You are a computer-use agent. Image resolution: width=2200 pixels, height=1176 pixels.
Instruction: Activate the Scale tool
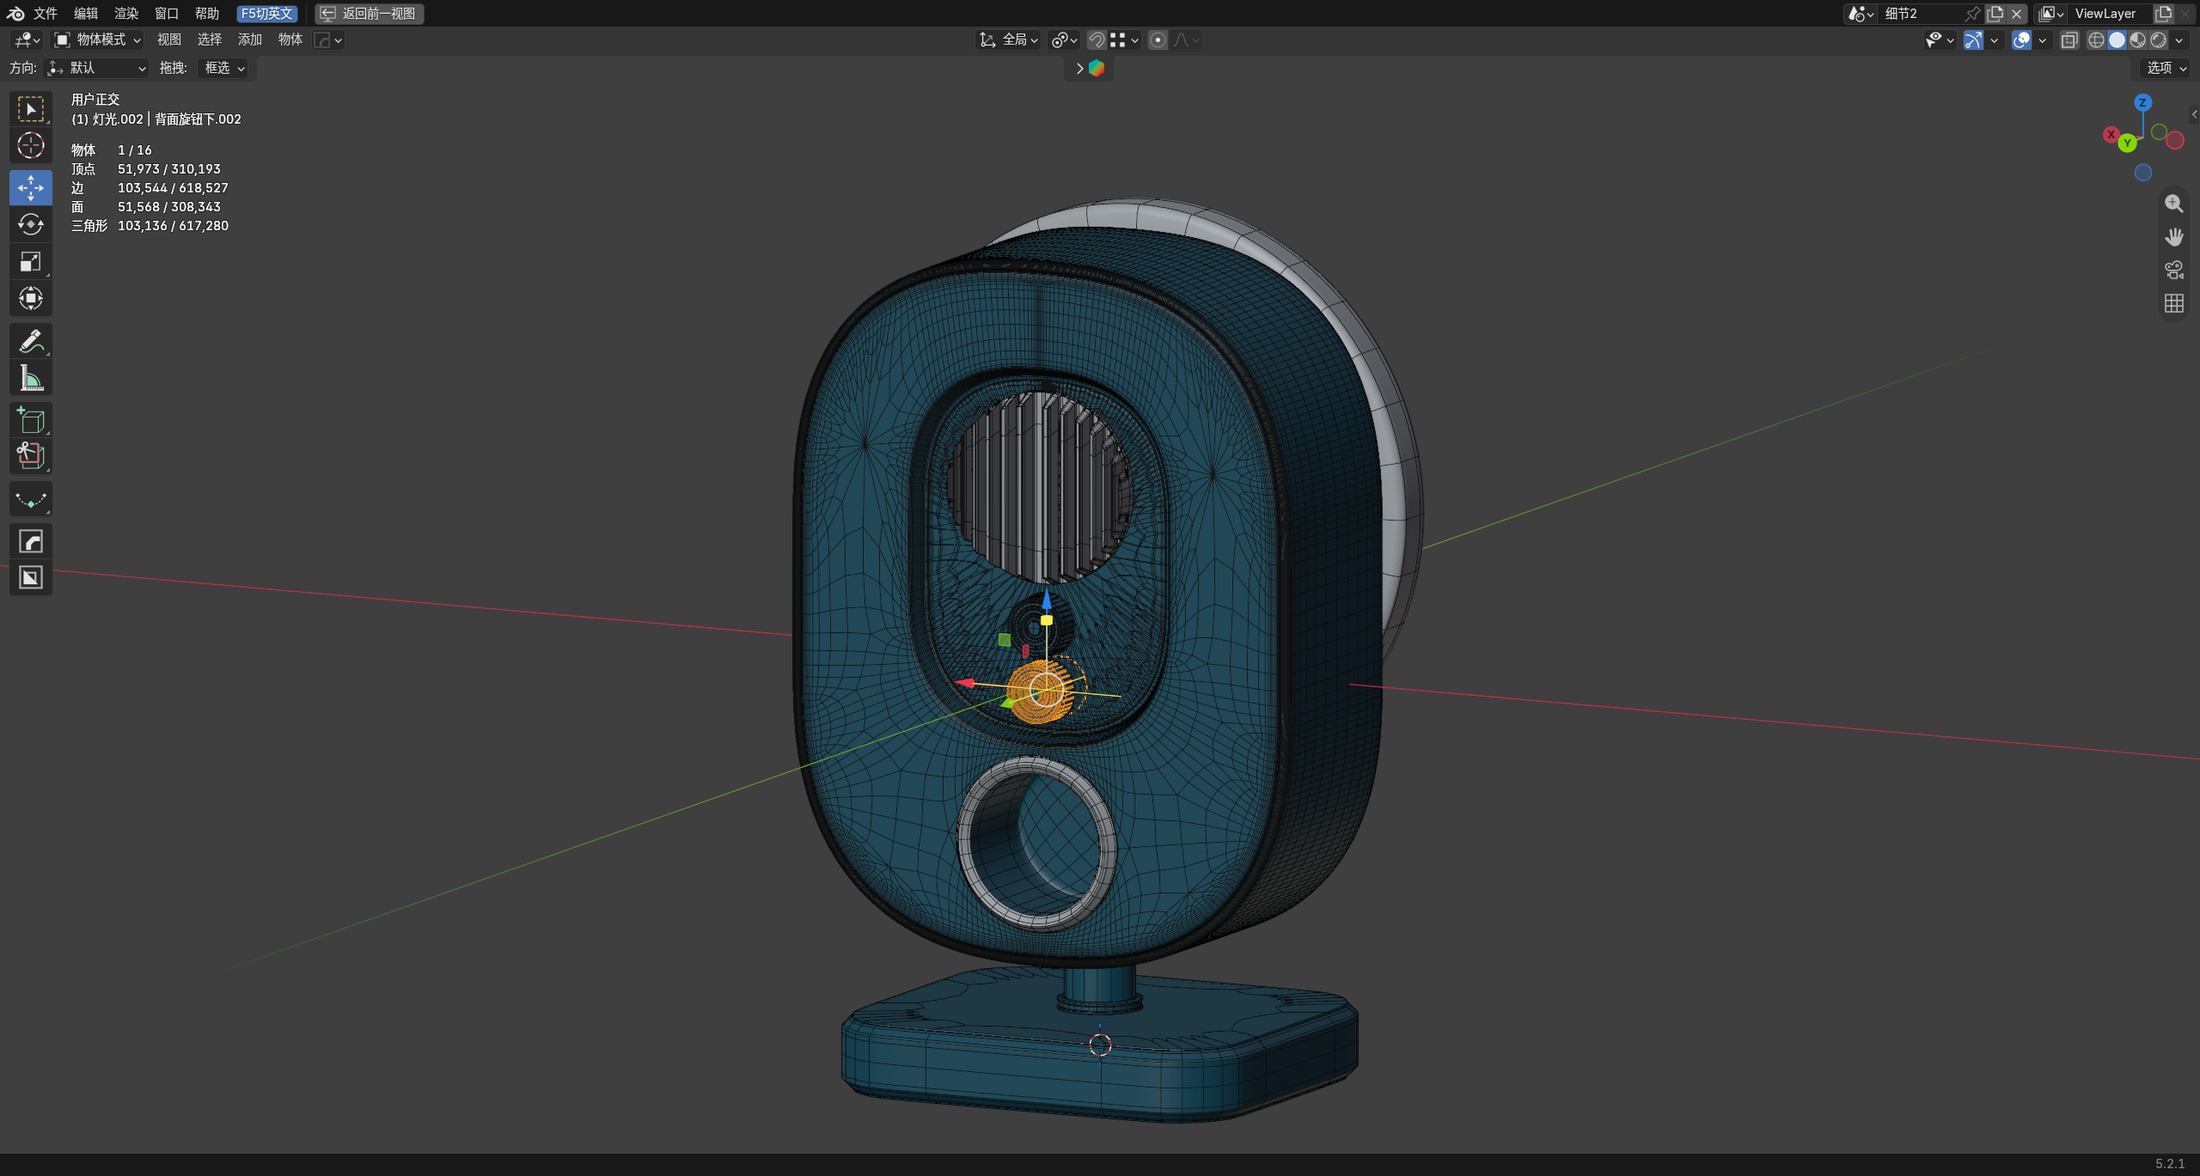(x=31, y=261)
